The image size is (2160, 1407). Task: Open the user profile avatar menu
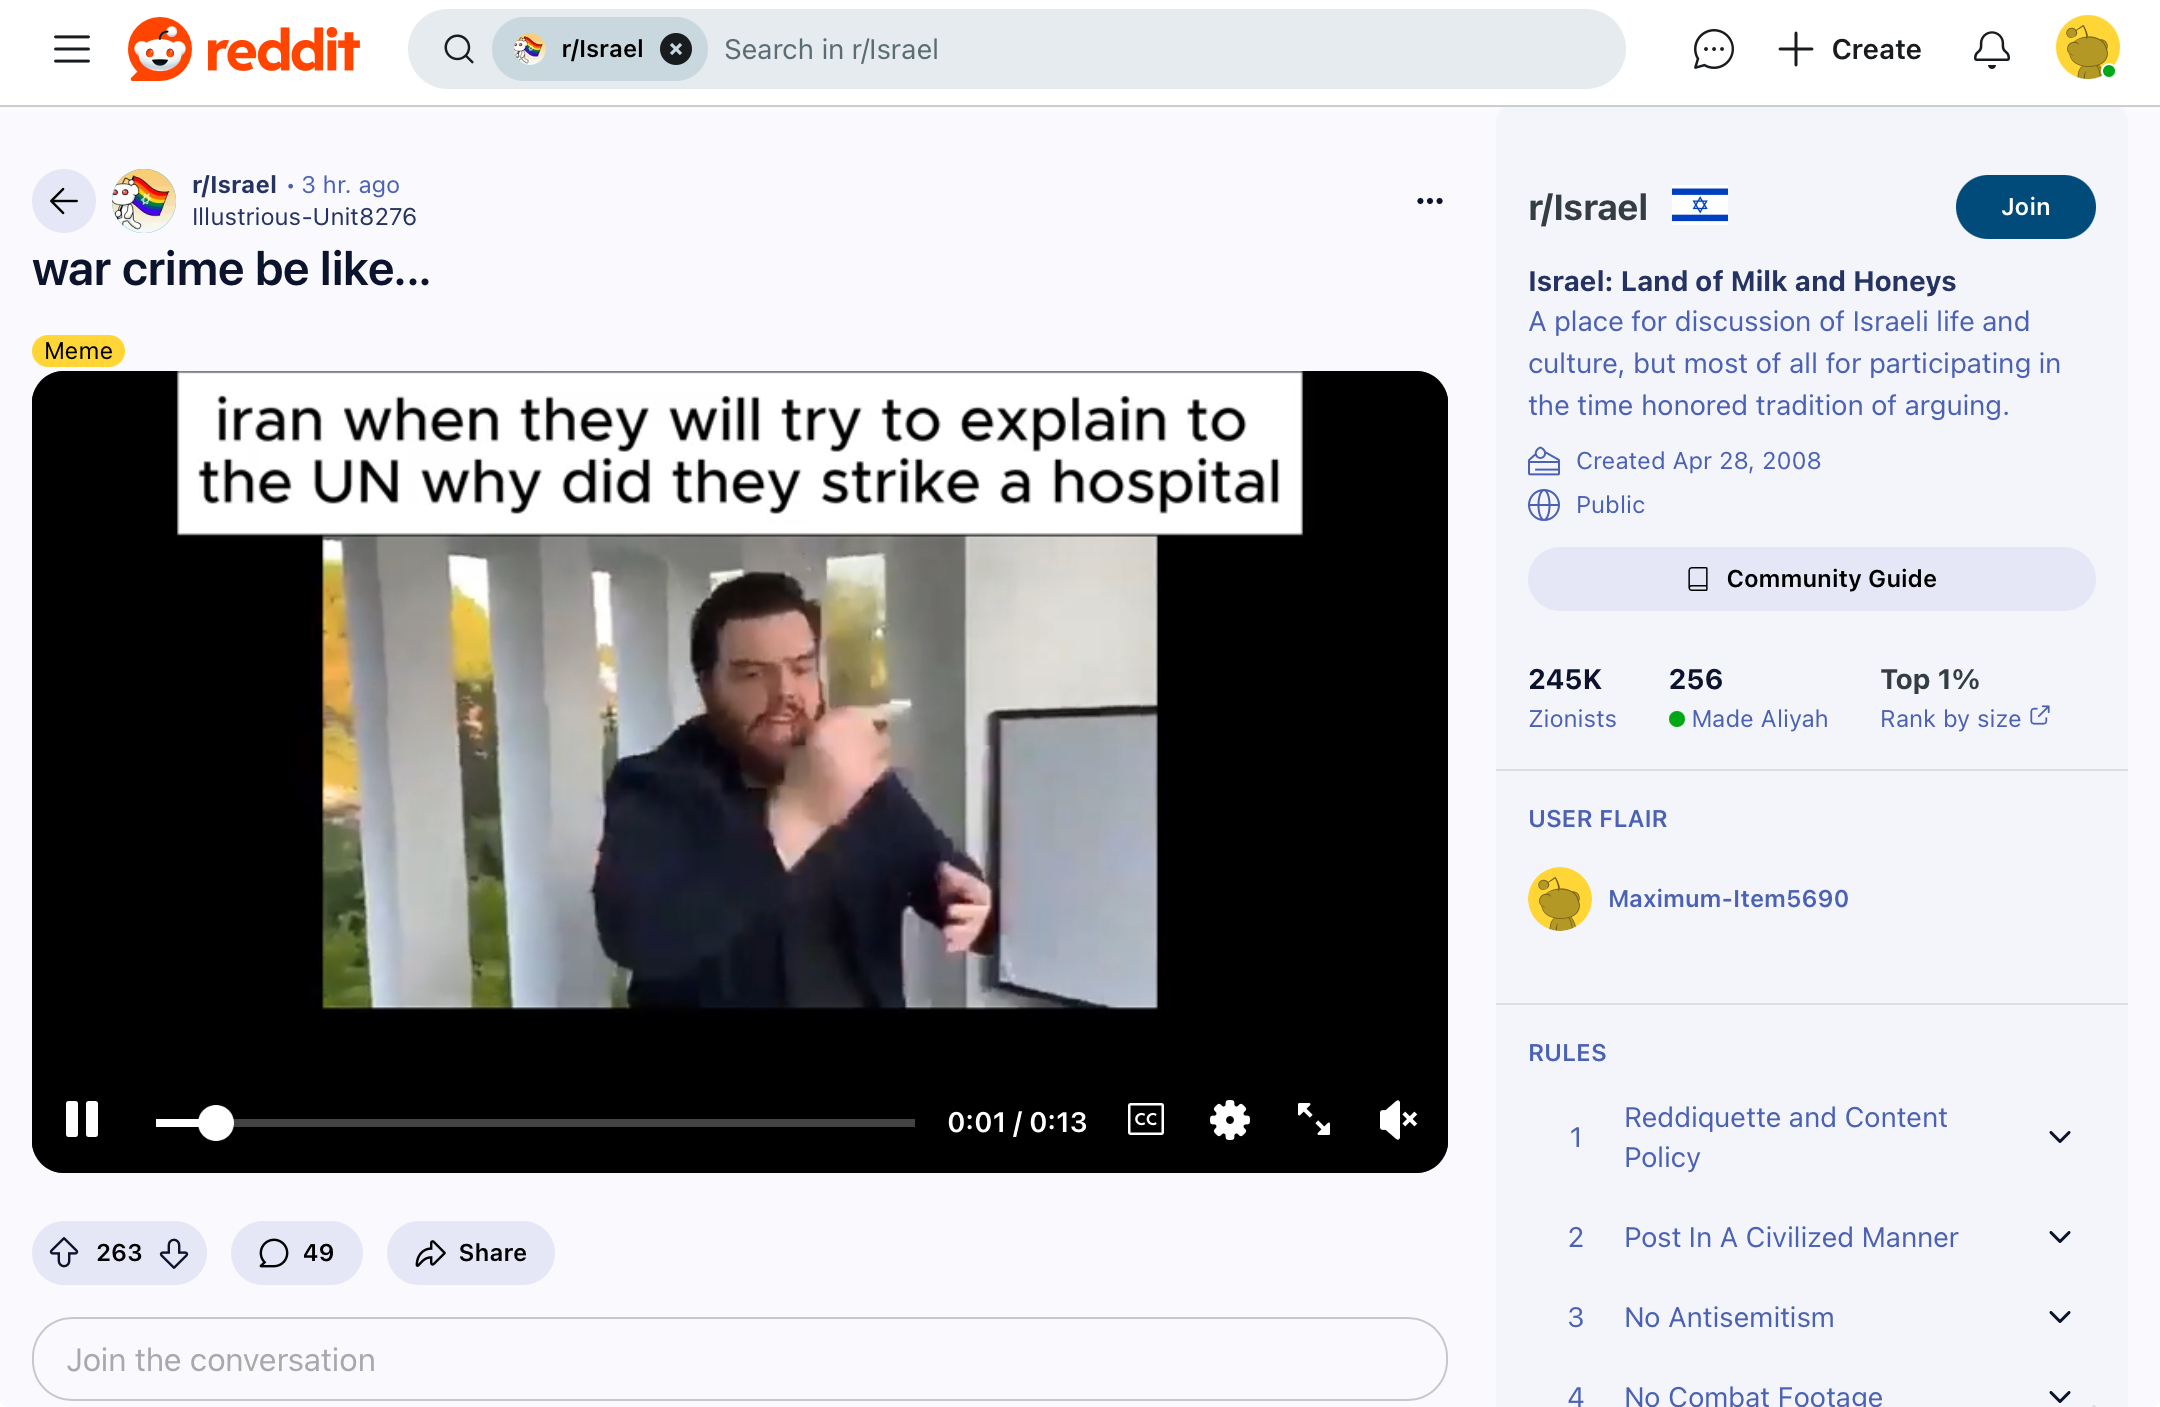2087,48
